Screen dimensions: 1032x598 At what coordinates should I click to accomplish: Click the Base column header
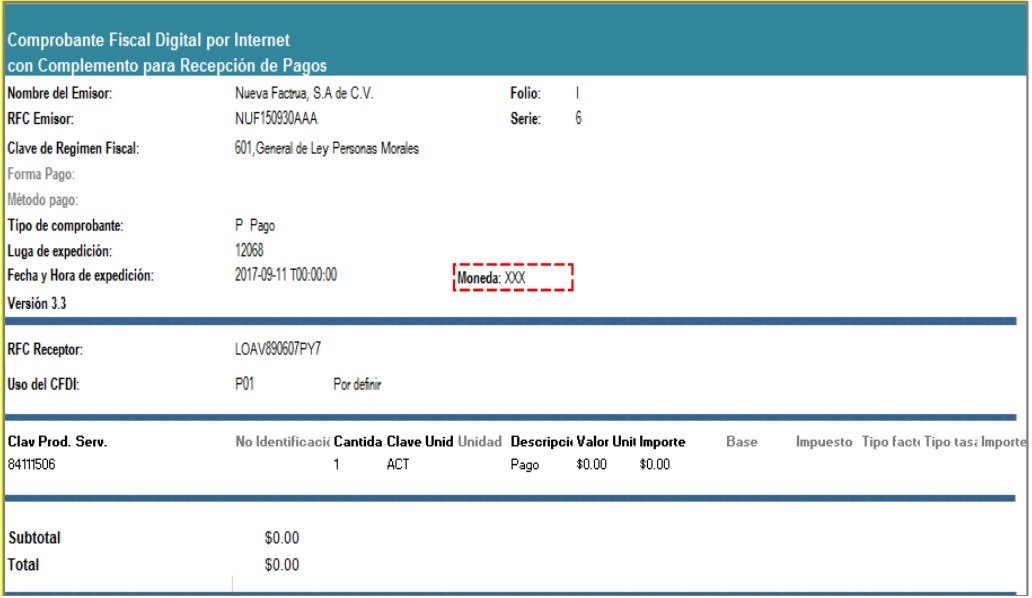click(x=741, y=441)
